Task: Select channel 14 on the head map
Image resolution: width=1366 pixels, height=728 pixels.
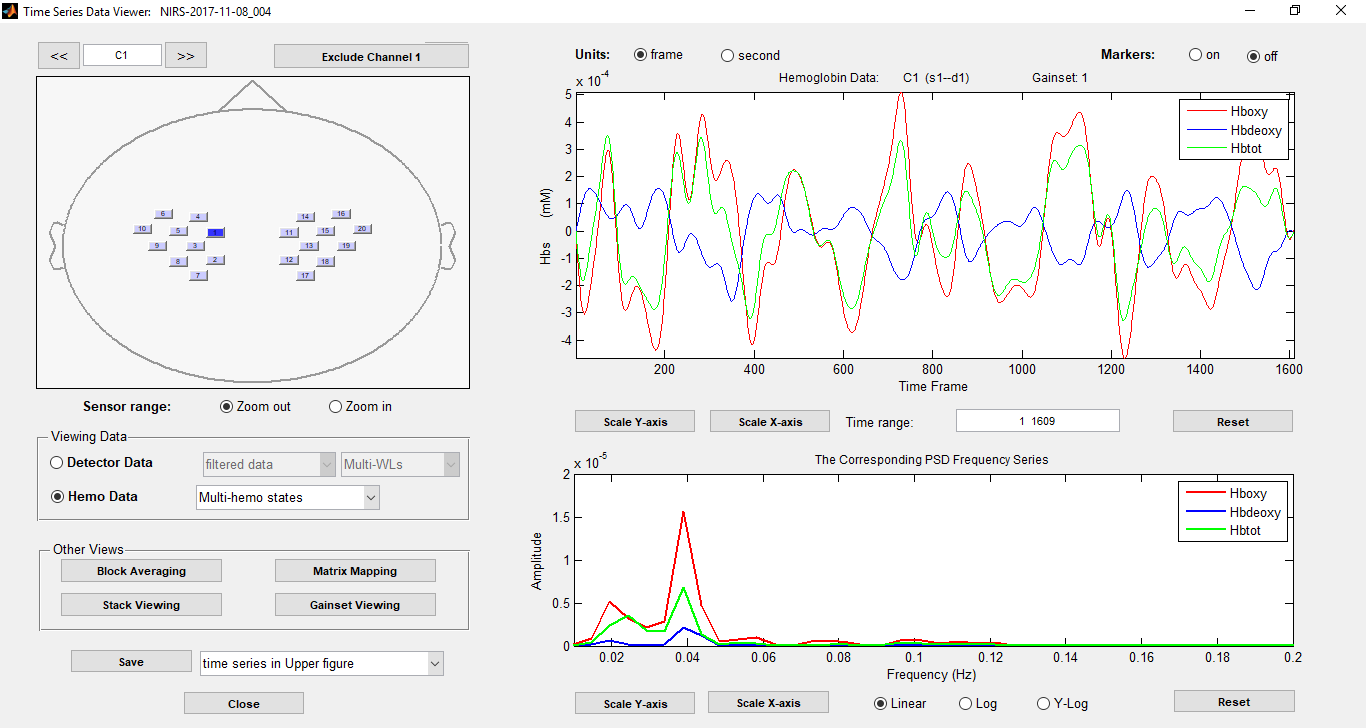Action: tap(305, 216)
